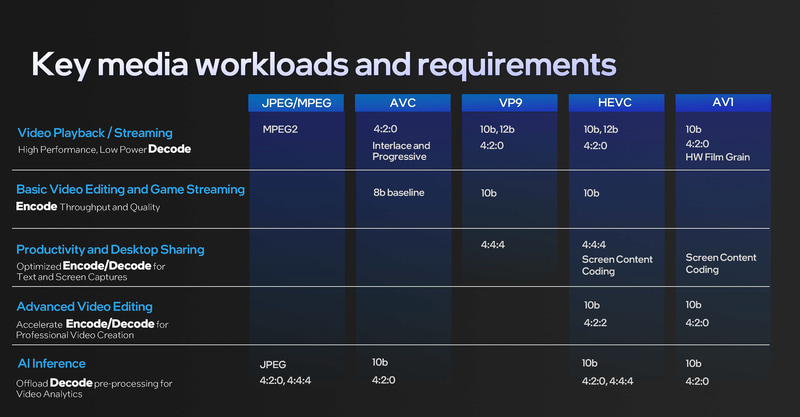
Task: Click "10b" in HEVC Basic Video Editing row
Action: (591, 193)
